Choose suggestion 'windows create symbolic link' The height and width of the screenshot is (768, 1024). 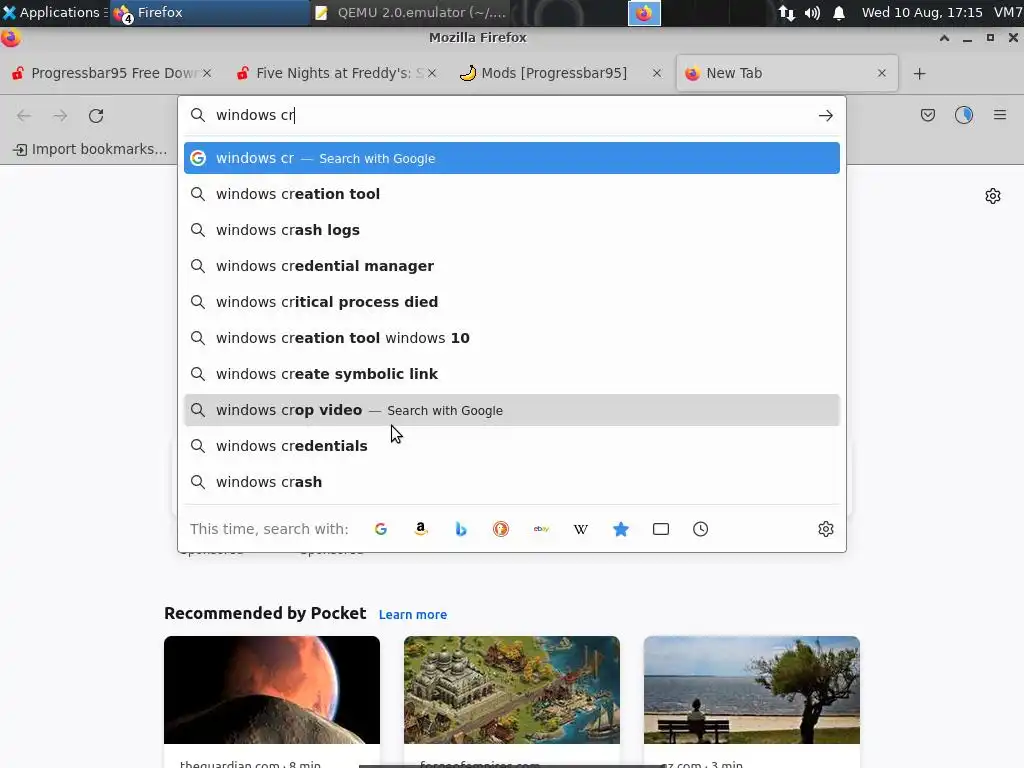[x=512, y=374]
